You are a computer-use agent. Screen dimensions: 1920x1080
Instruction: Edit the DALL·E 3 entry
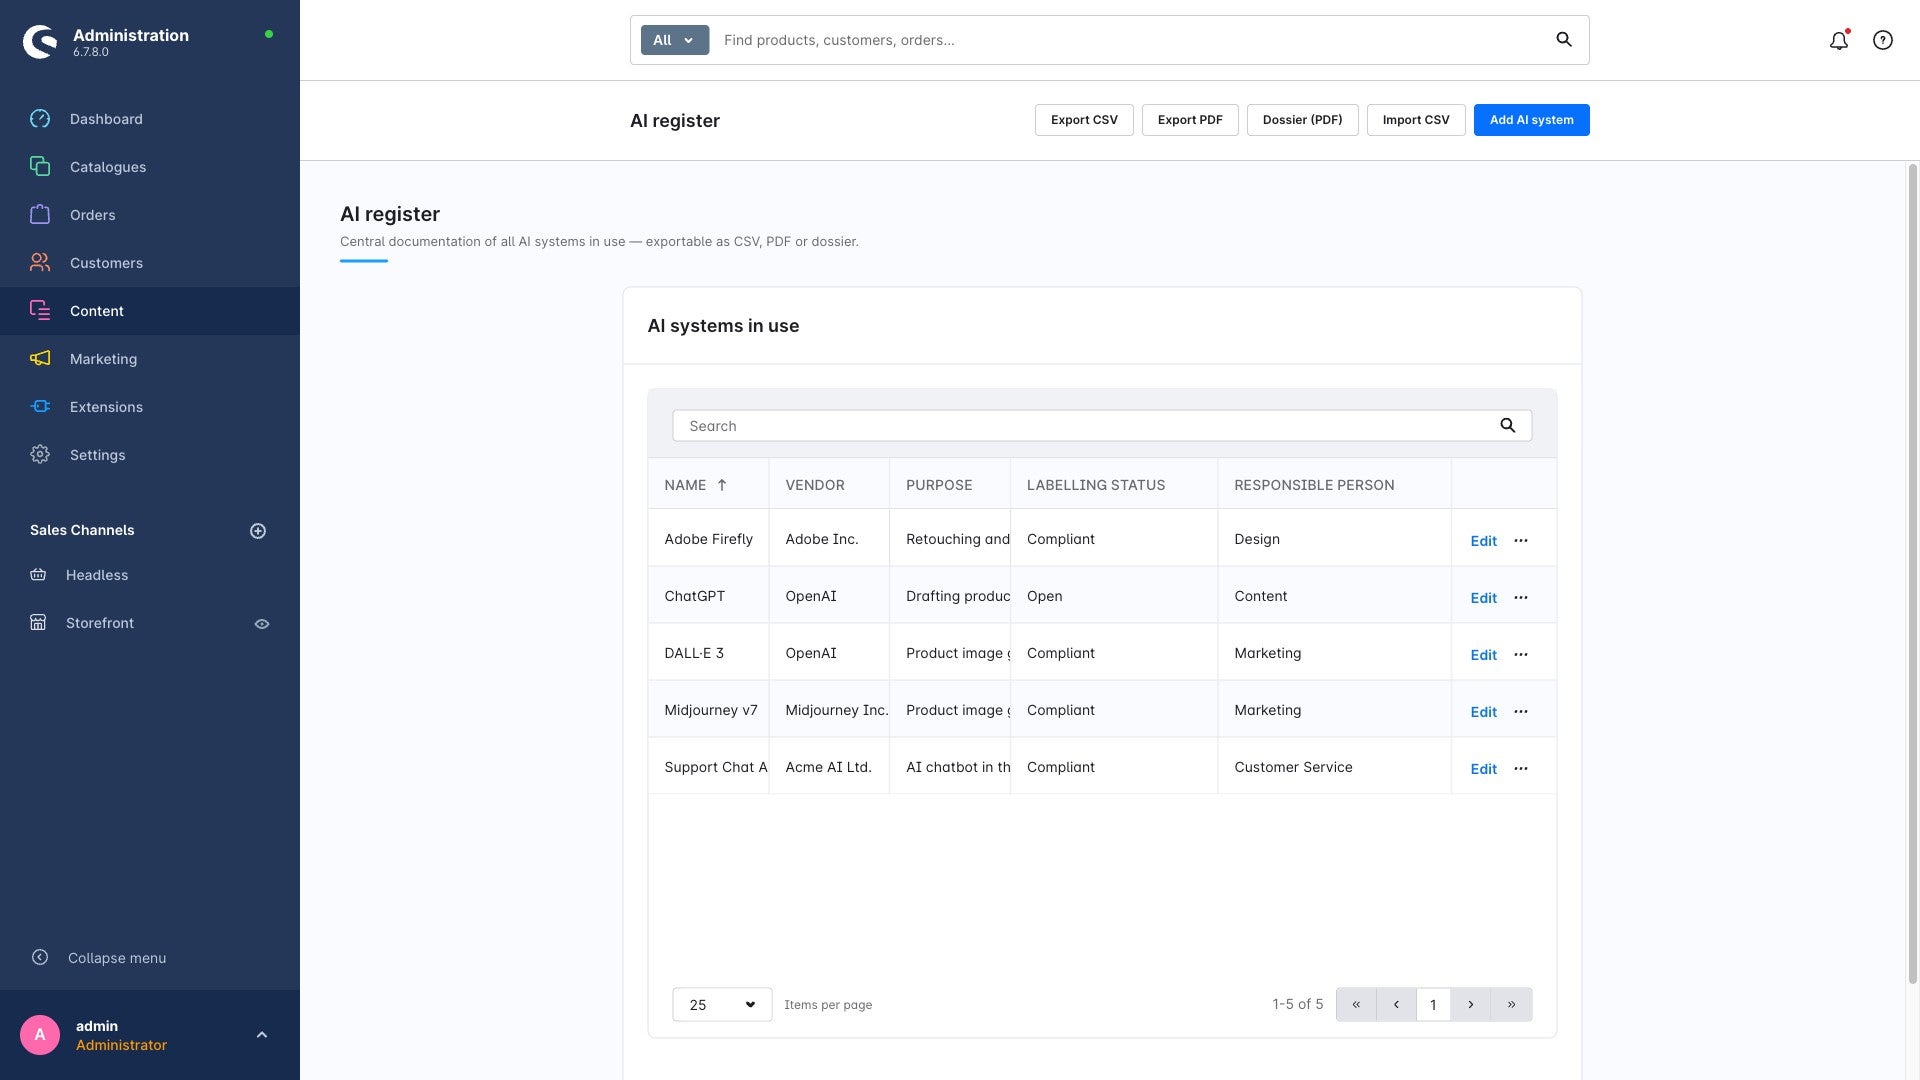[x=1484, y=655]
